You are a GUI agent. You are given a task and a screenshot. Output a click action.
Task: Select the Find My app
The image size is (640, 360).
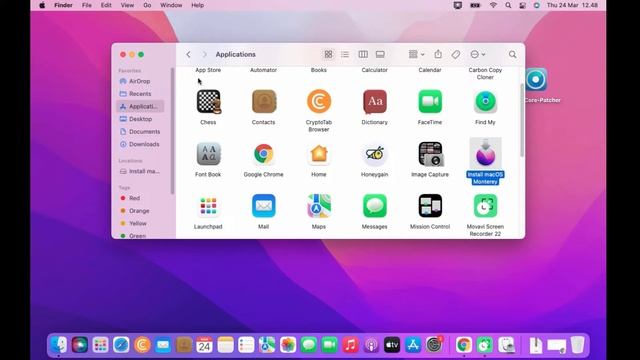485,102
